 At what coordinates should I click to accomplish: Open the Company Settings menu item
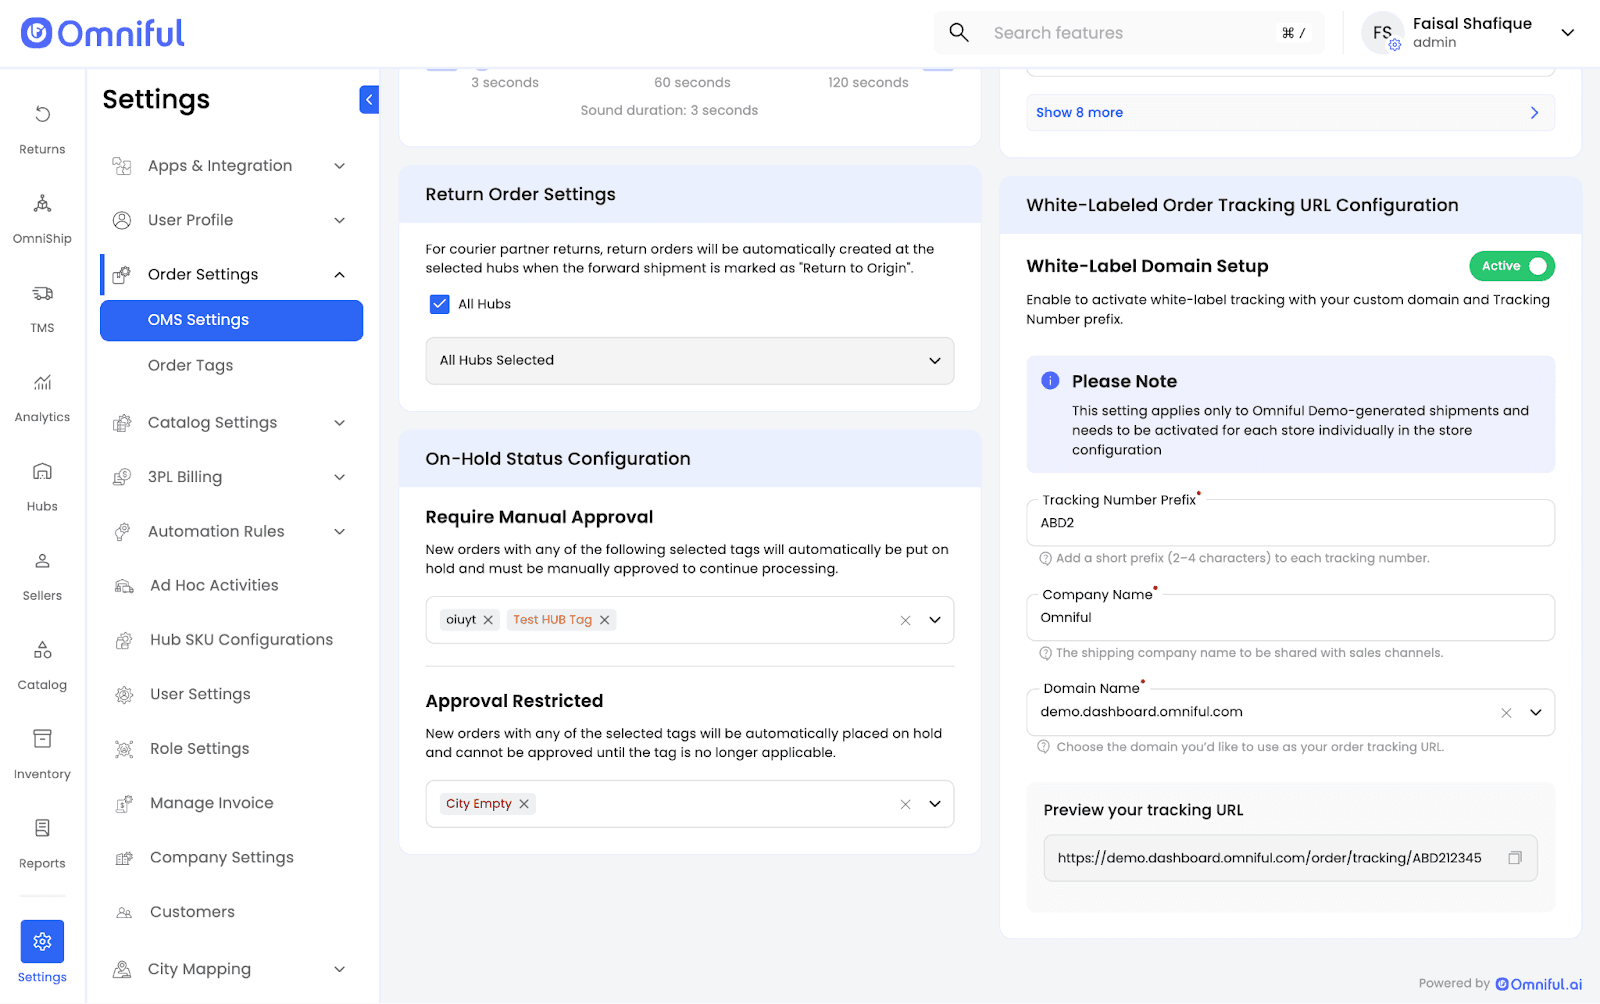pos(221,858)
